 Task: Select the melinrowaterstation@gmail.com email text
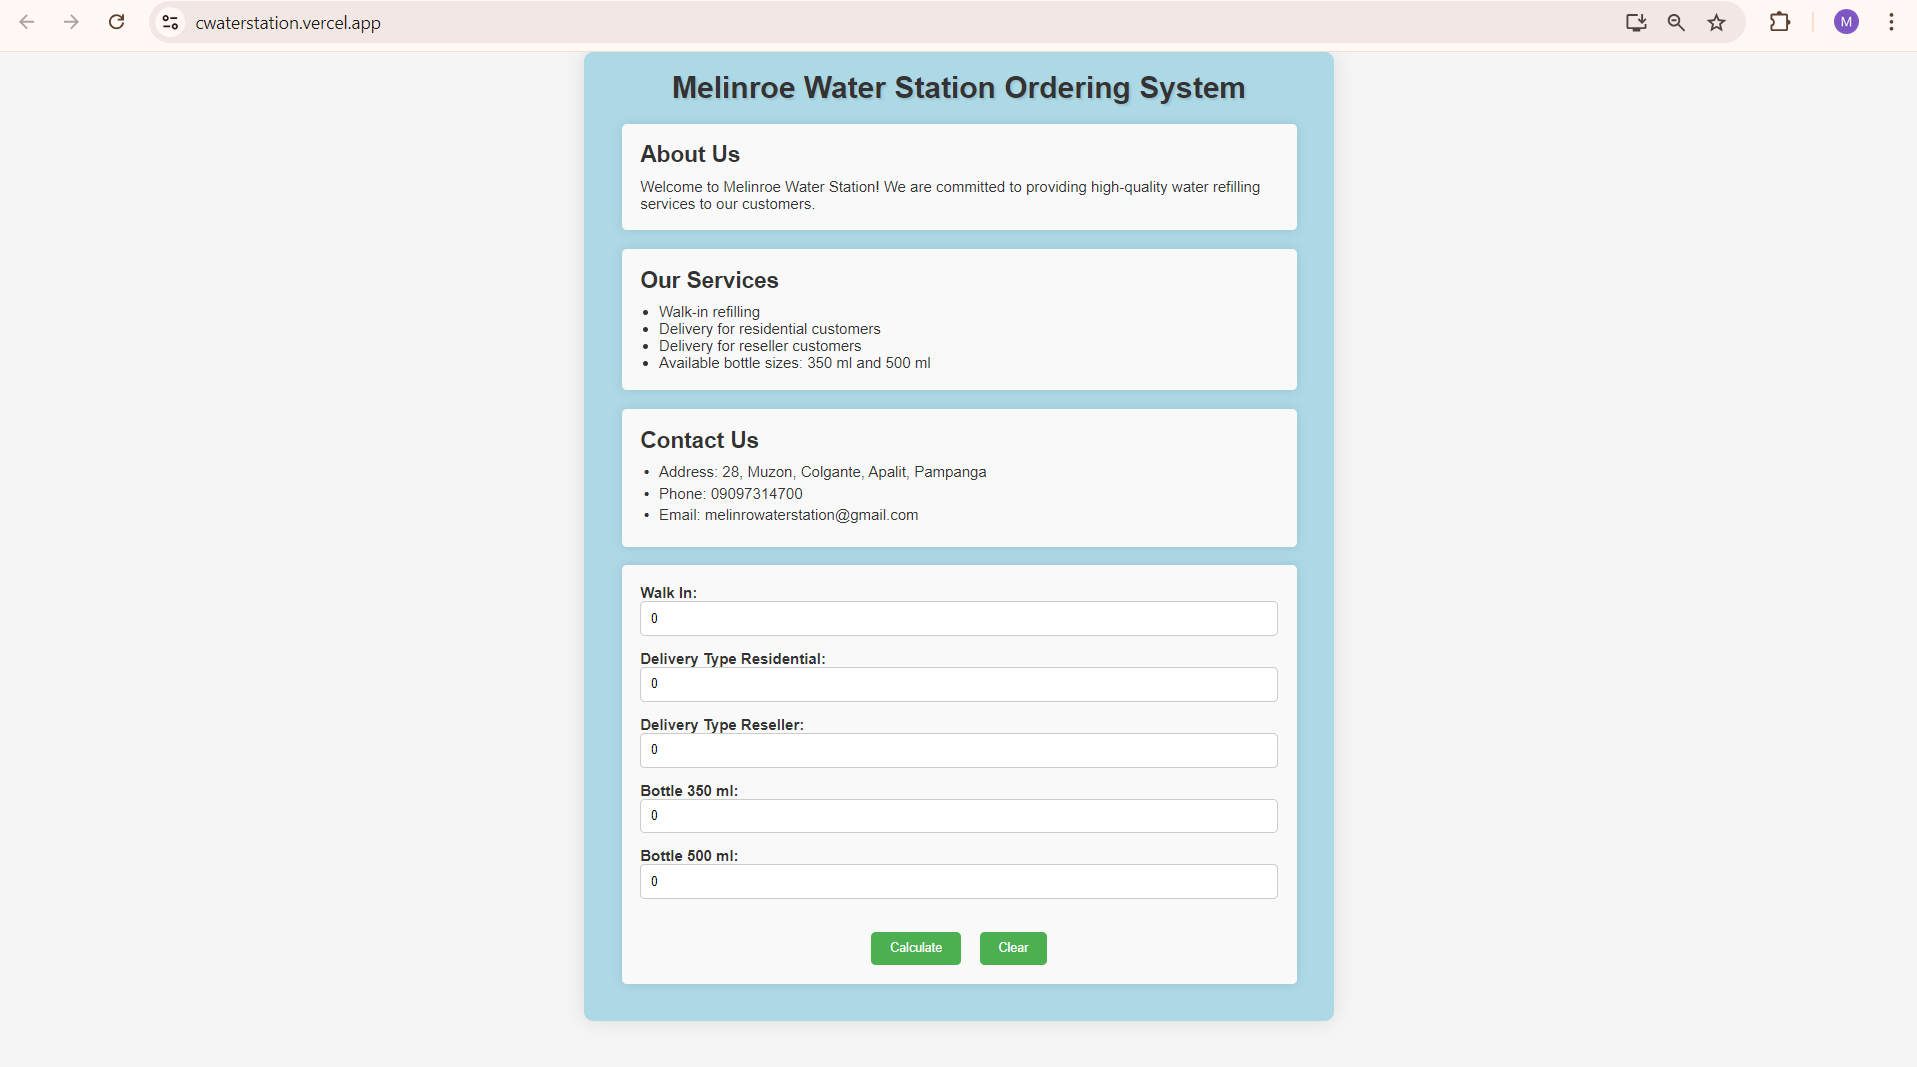[x=811, y=515]
